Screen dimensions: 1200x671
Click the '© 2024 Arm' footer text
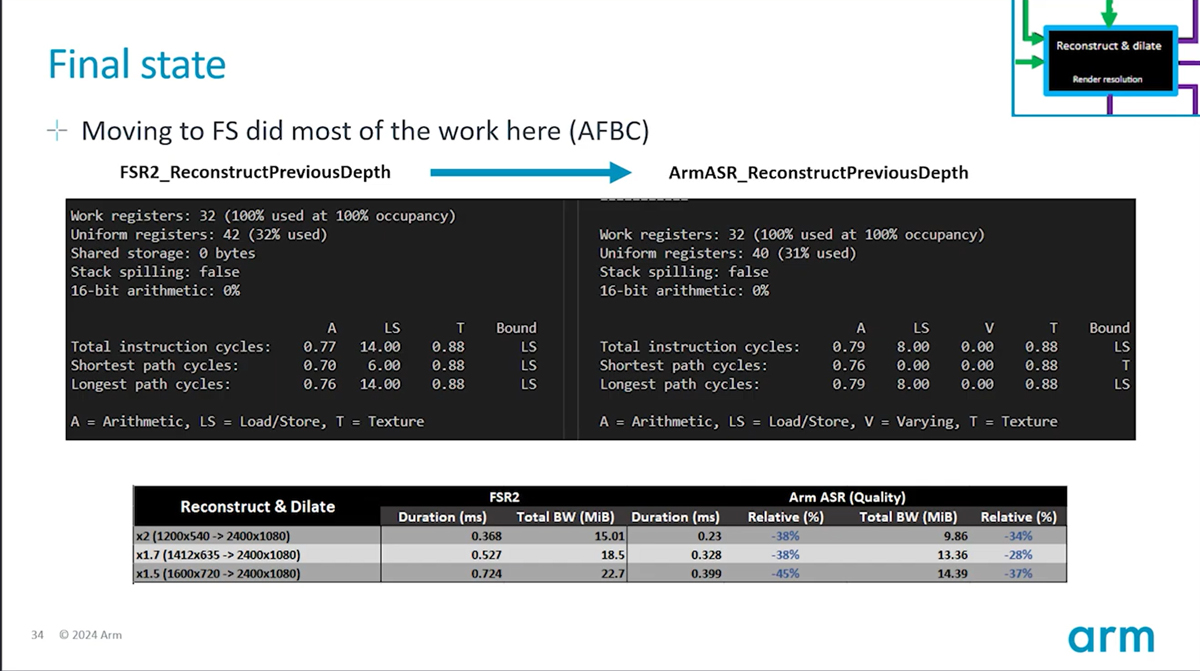pyautogui.click(x=90, y=635)
